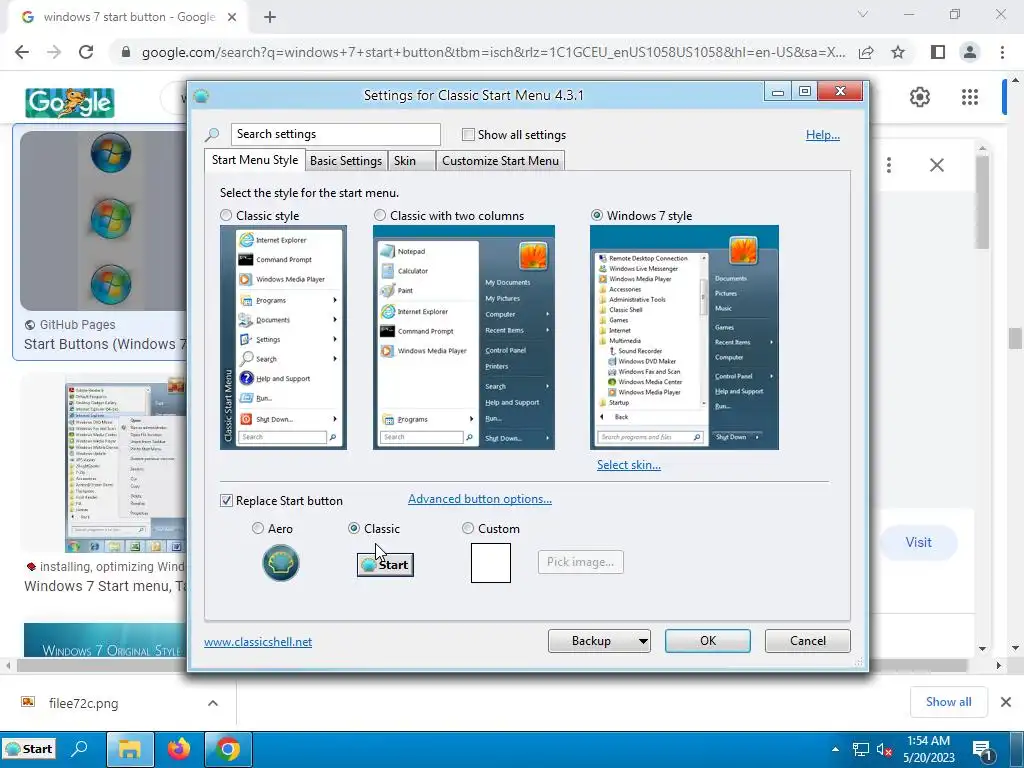
Task: Uncheck Replace Start button
Action: (227, 501)
